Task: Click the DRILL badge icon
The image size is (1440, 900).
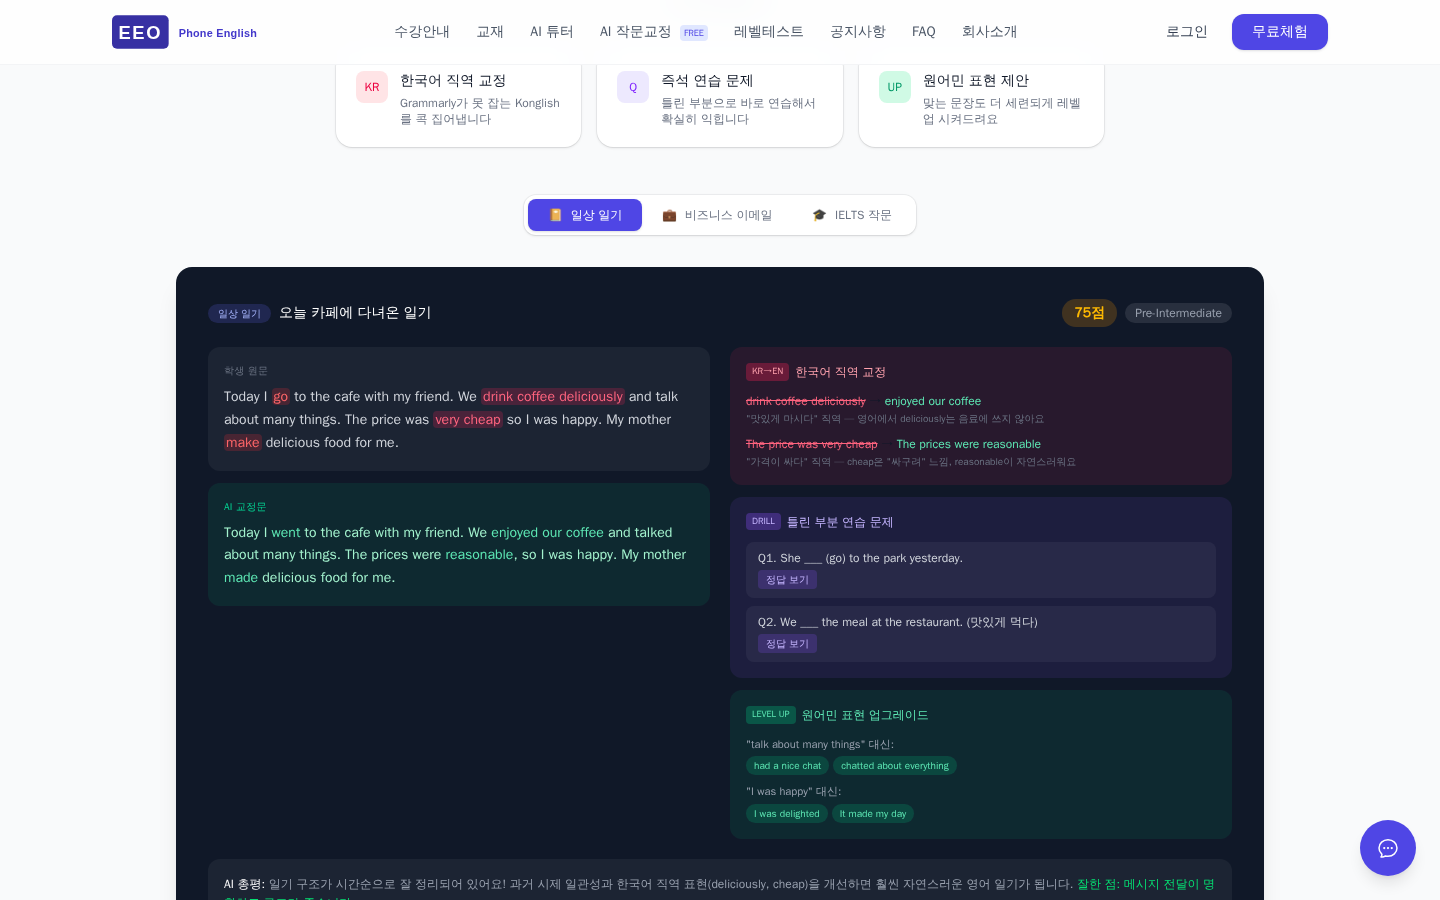Action: (763, 522)
